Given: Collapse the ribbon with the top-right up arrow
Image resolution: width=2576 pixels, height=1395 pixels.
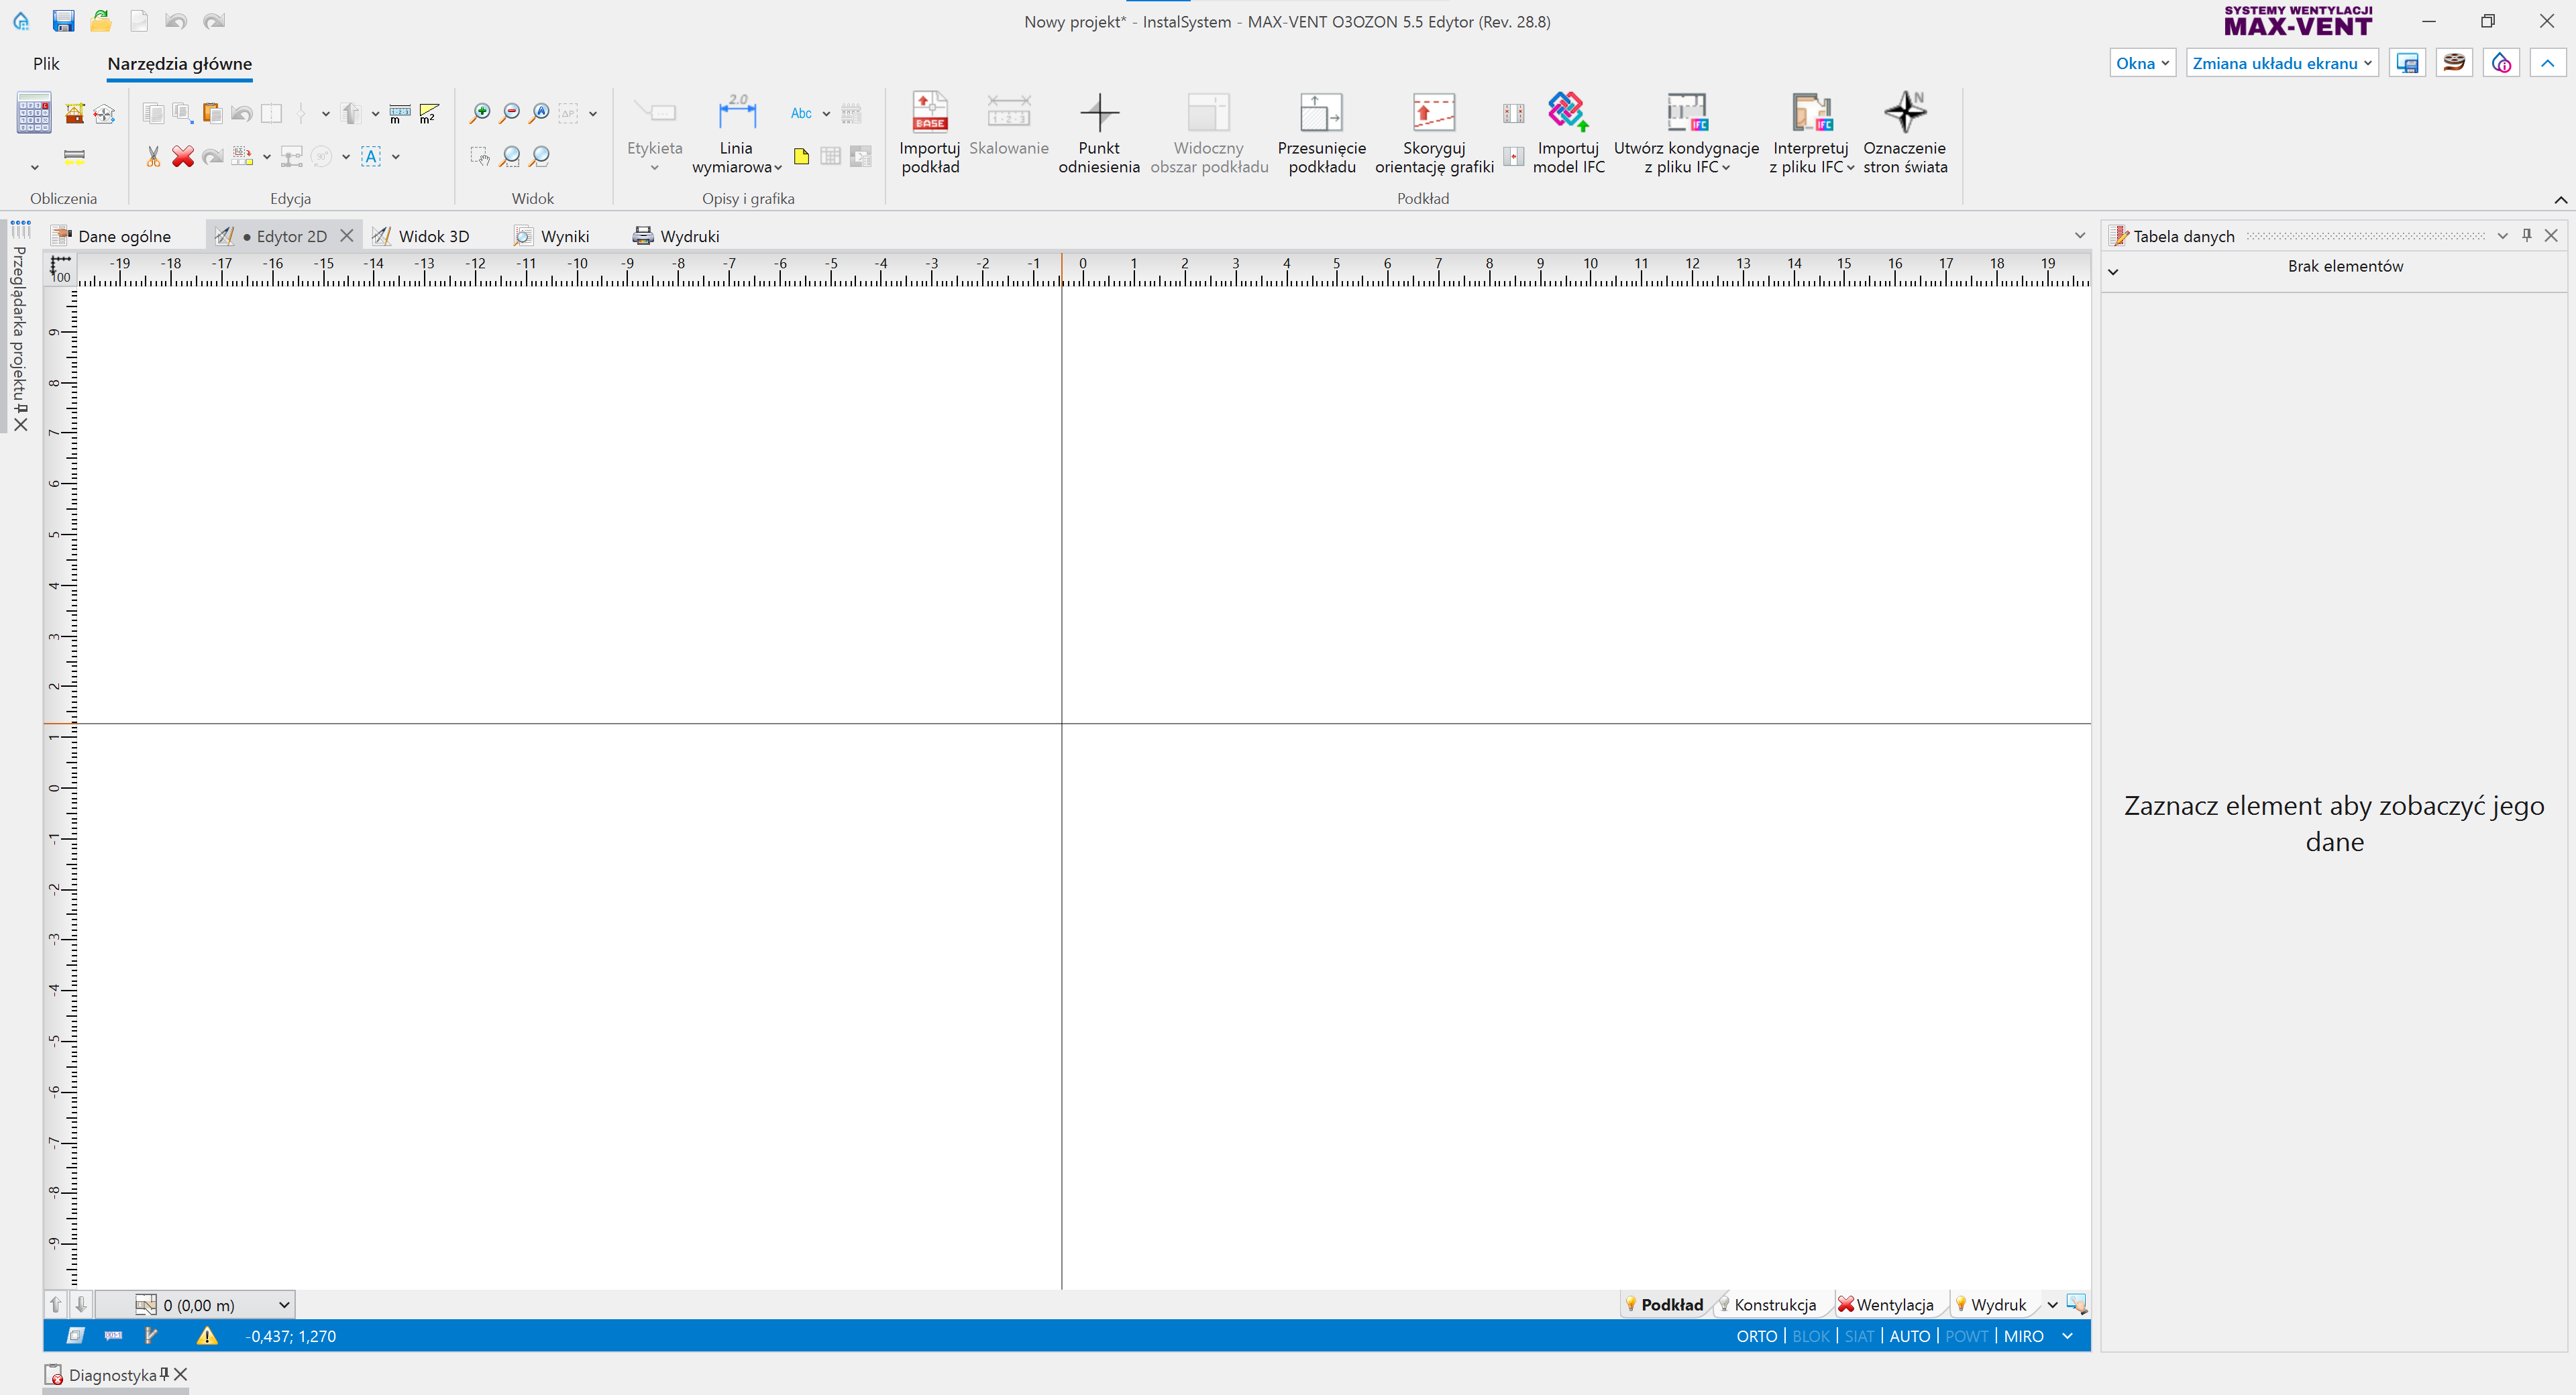Looking at the screenshot, I should 2547,63.
